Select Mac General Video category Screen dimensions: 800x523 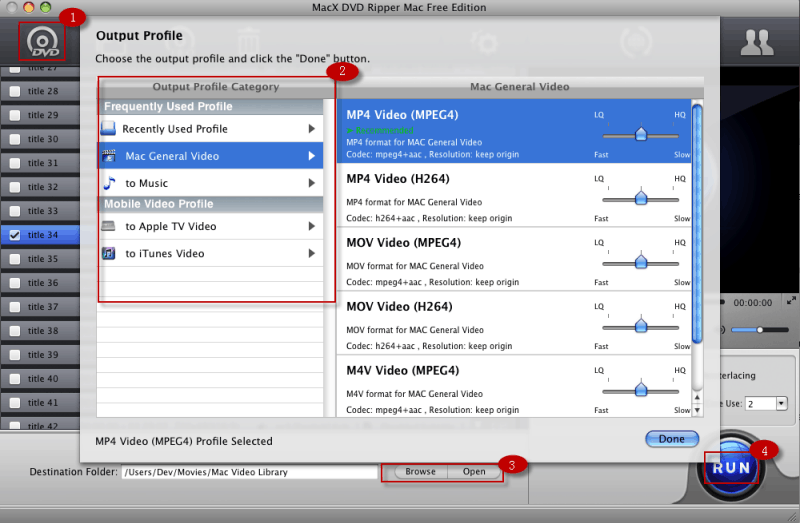(210, 156)
